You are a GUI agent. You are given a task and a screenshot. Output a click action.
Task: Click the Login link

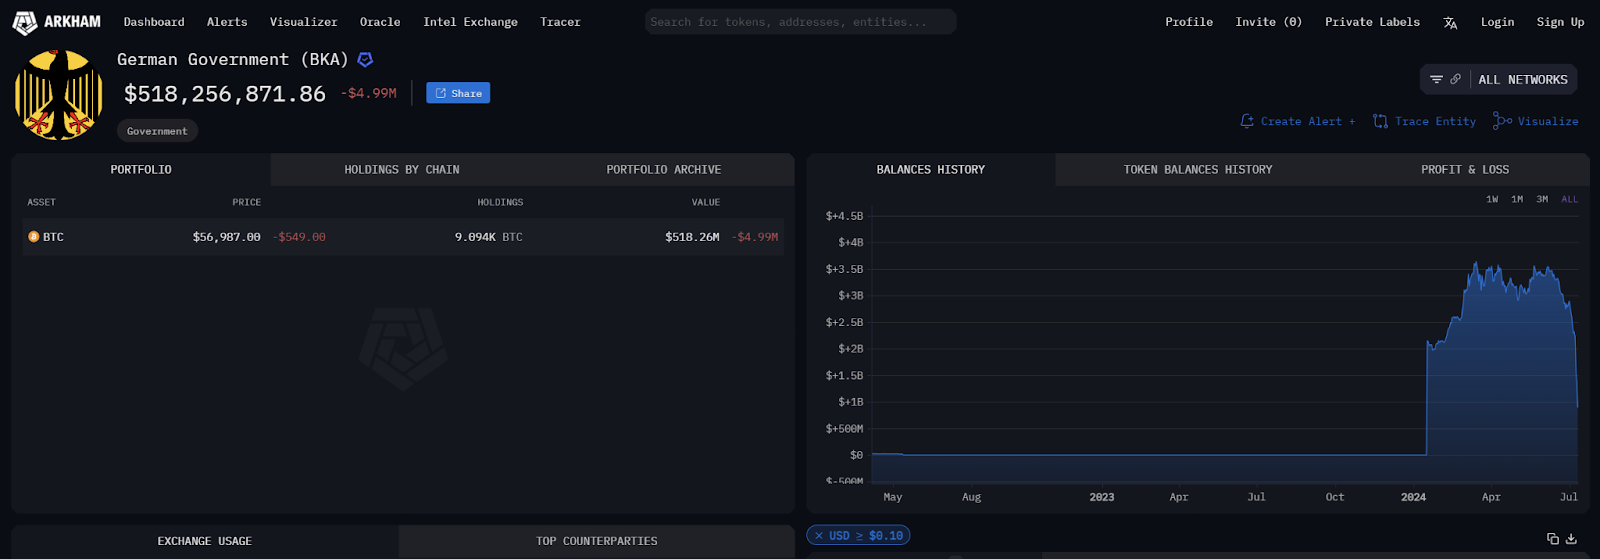(x=1497, y=22)
